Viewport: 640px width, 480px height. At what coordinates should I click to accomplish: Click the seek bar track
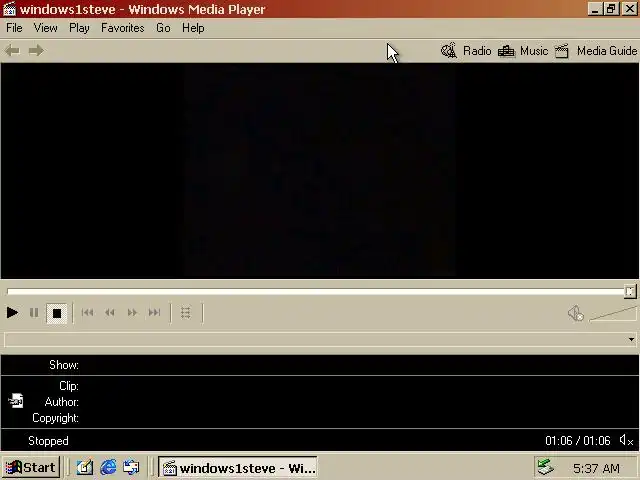(316, 291)
